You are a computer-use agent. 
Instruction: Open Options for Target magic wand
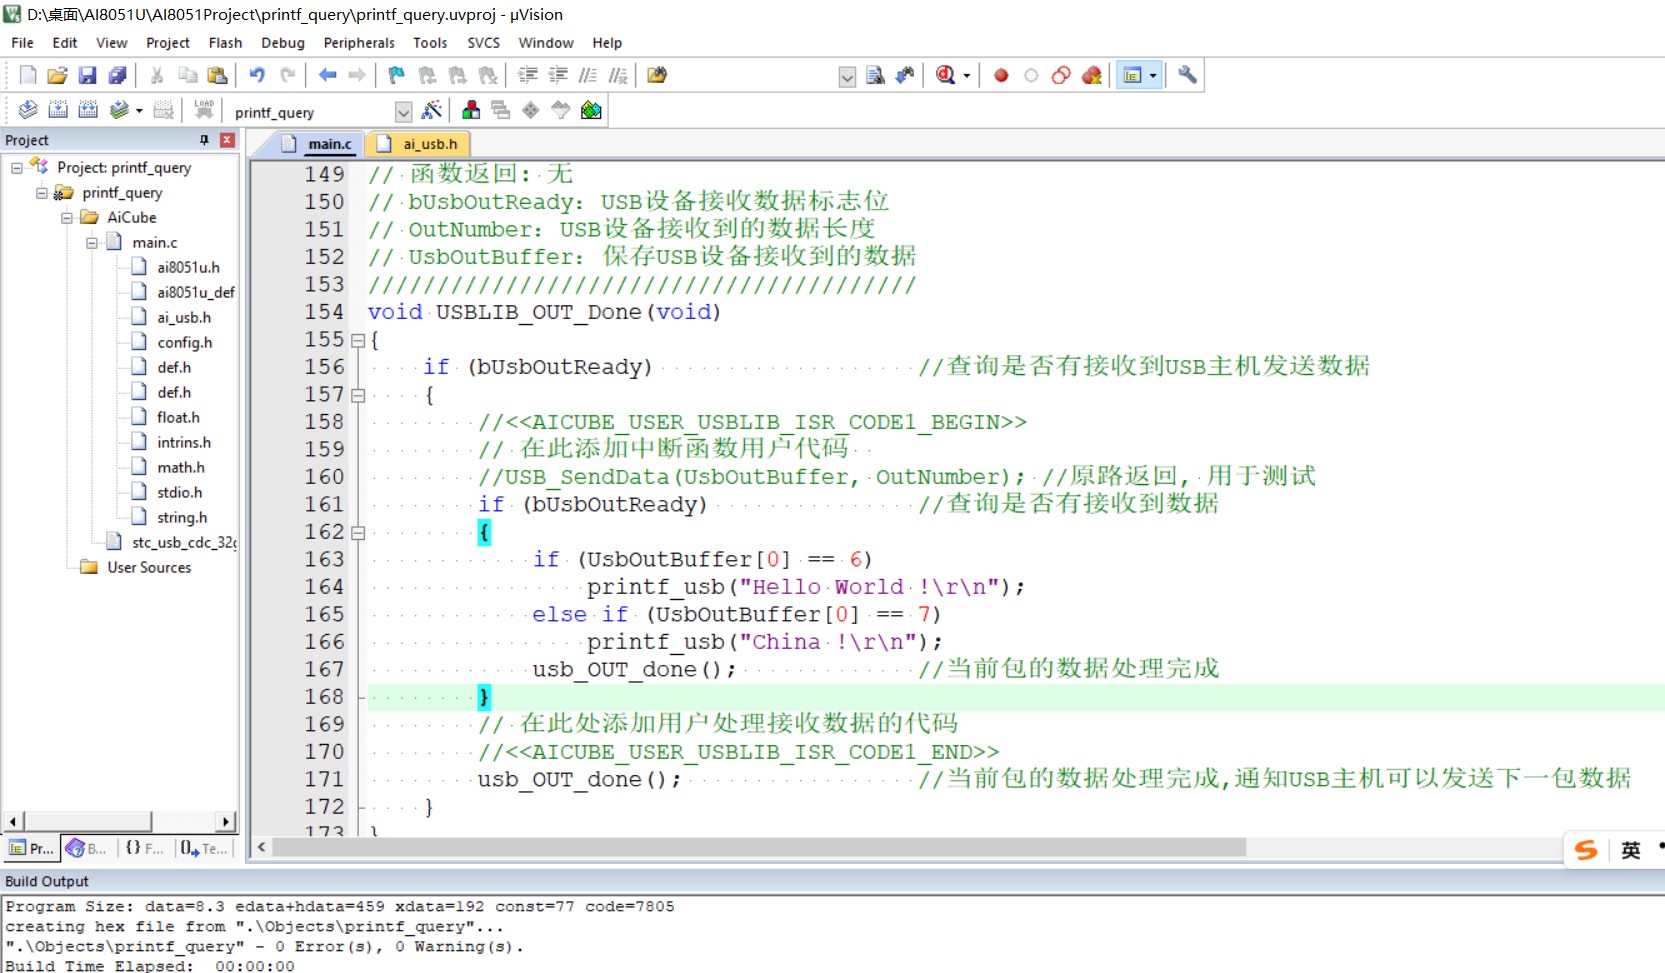(x=432, y=110)
